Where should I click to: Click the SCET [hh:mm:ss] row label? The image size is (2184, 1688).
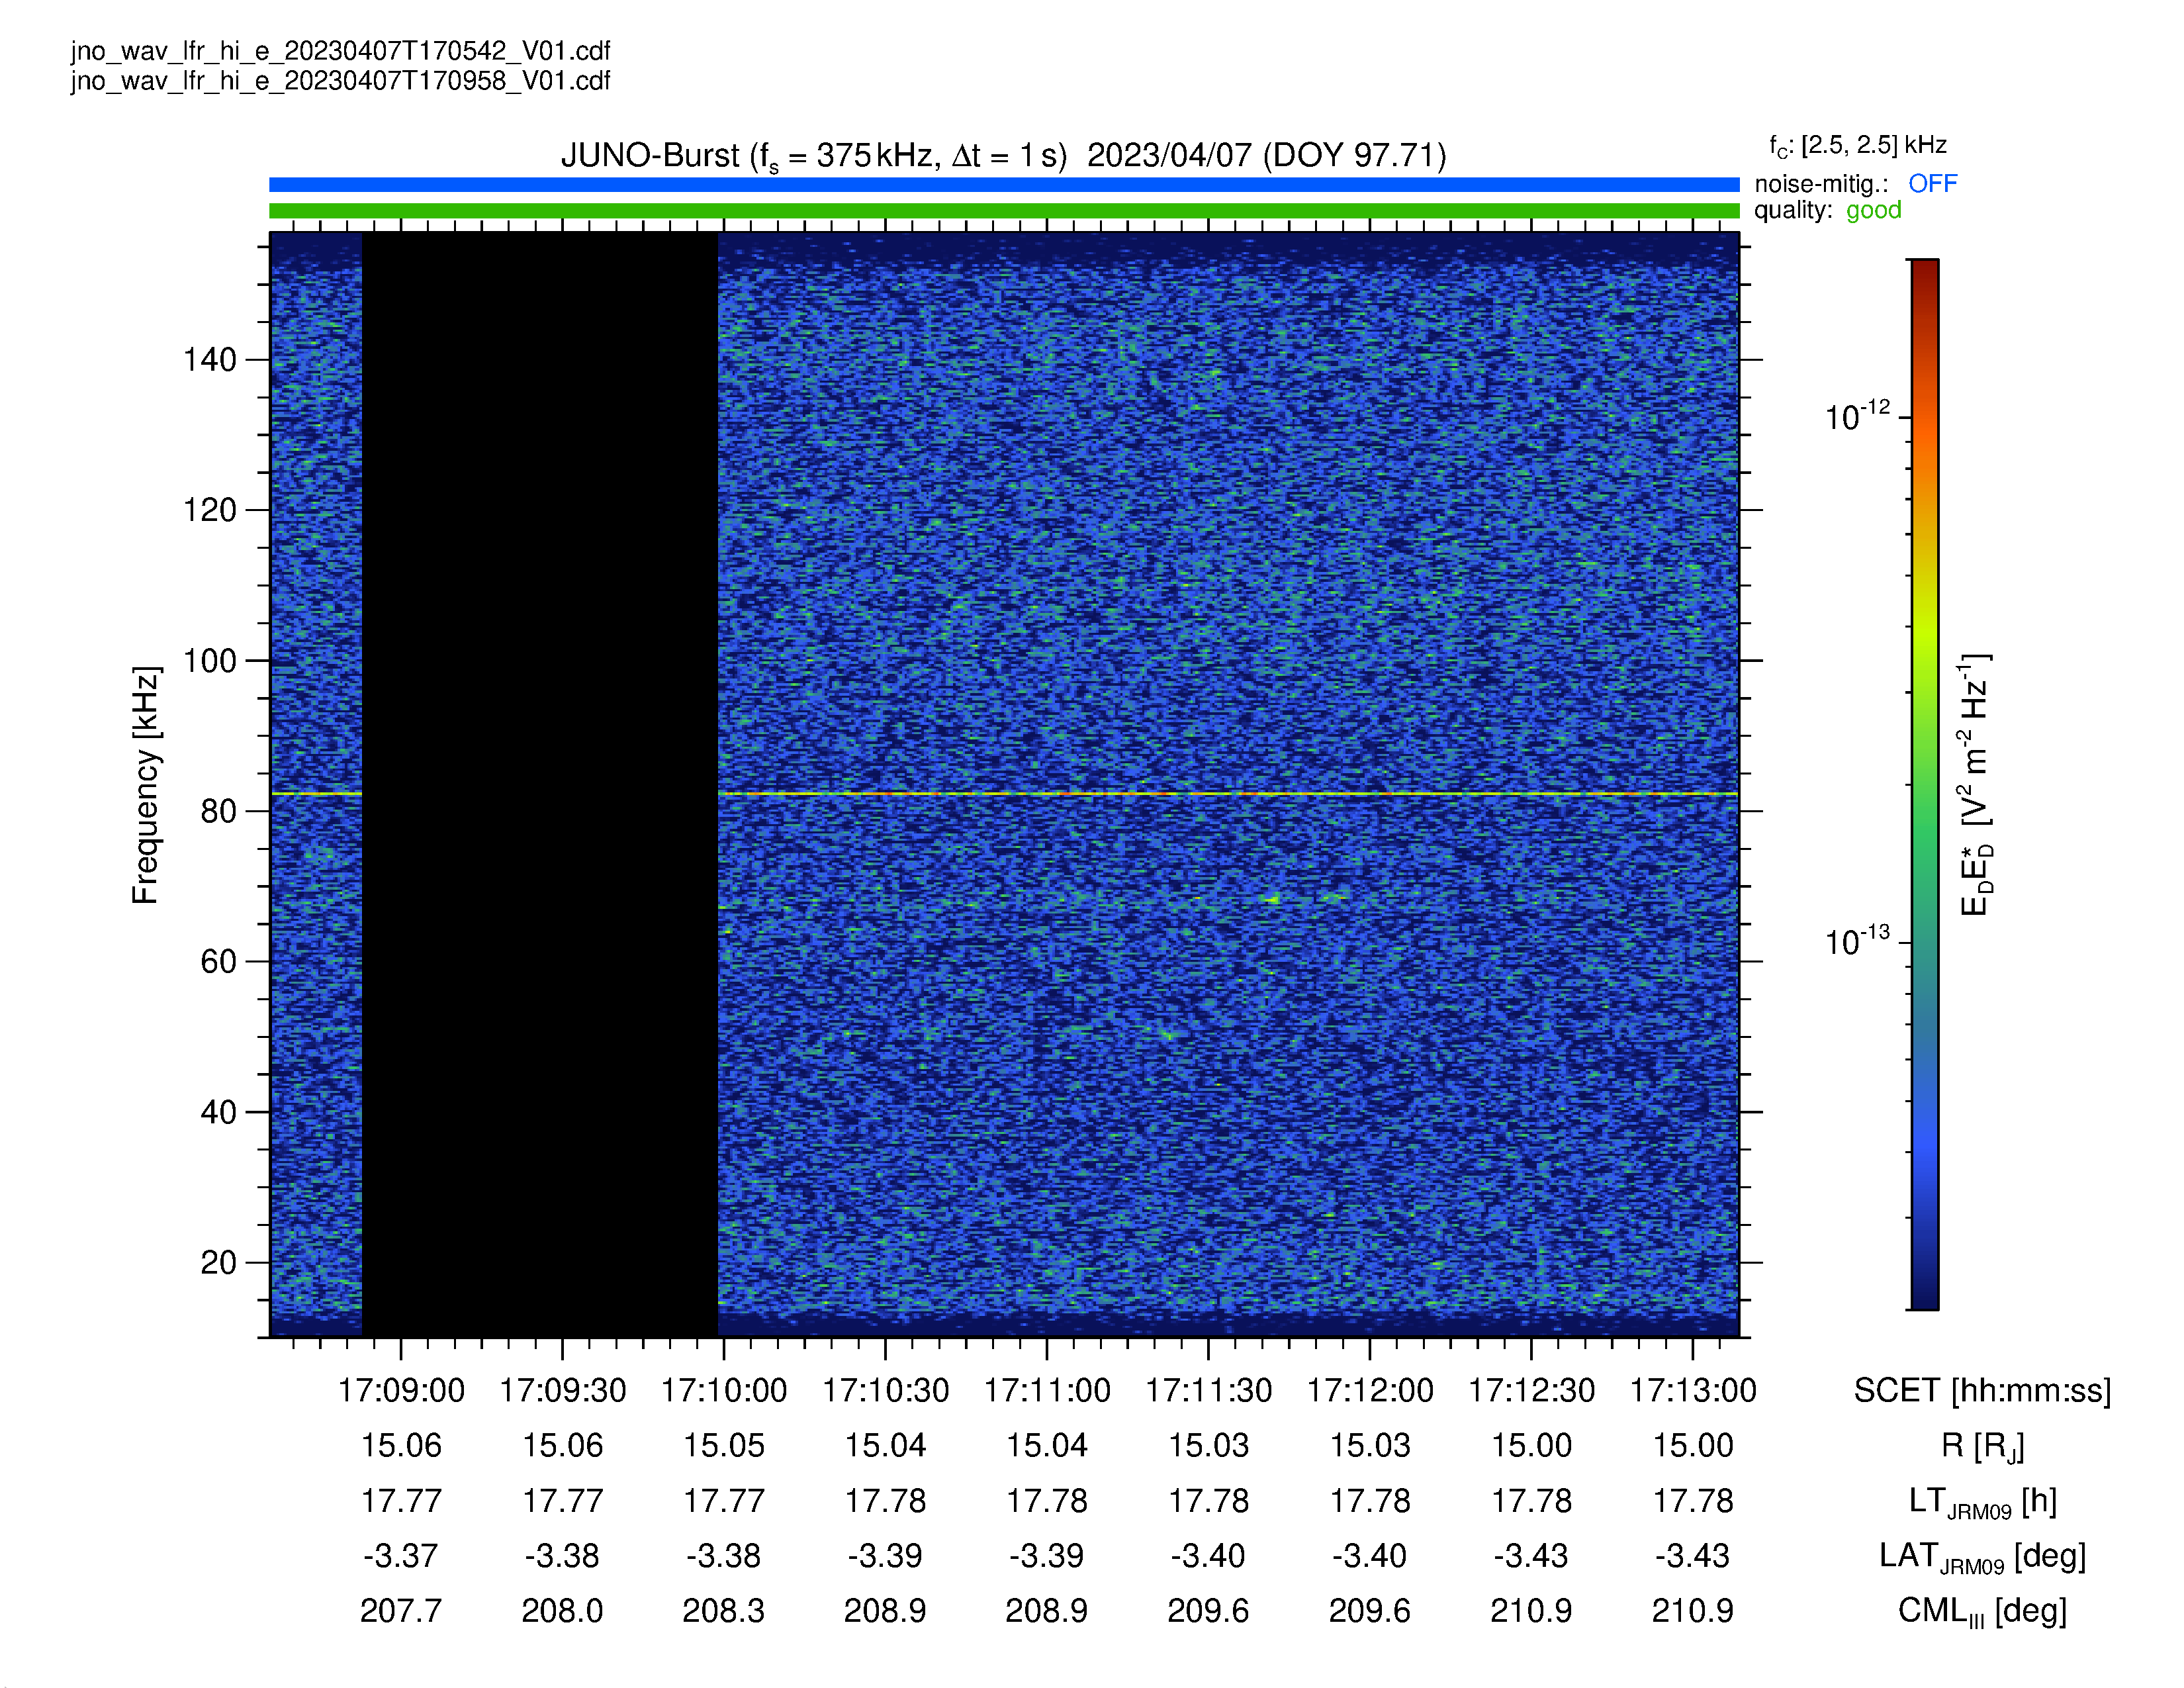[1982, 1391]
